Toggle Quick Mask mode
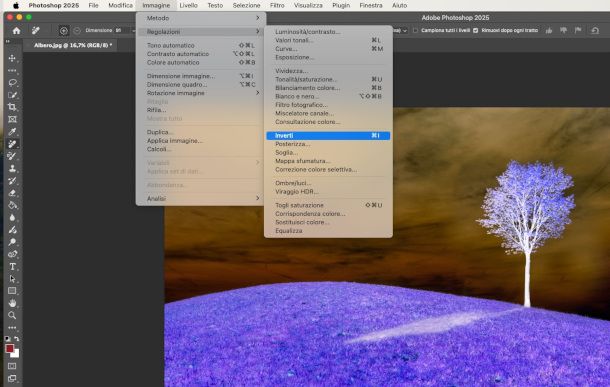610x387 pixels. (x=12, y=366)
